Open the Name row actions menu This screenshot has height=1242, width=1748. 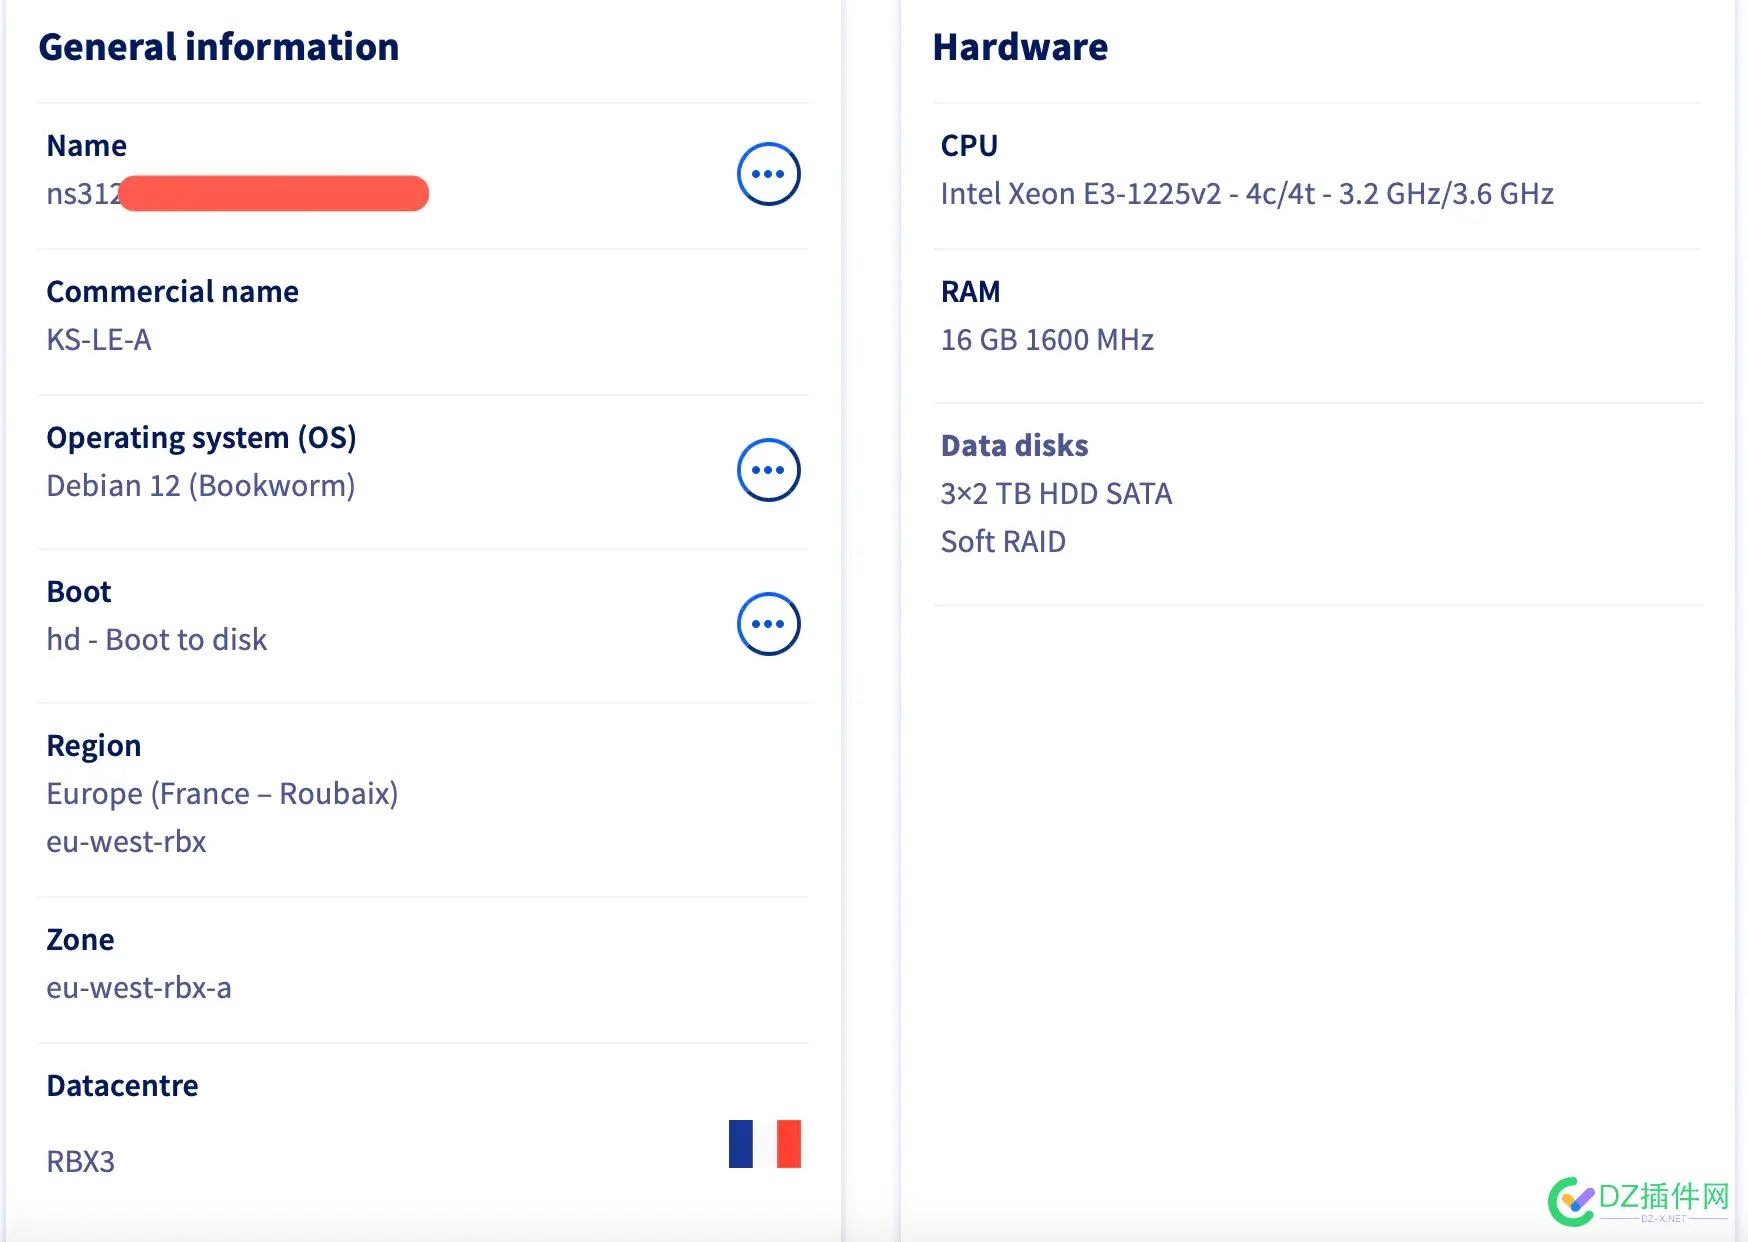[x=768, y=174]
